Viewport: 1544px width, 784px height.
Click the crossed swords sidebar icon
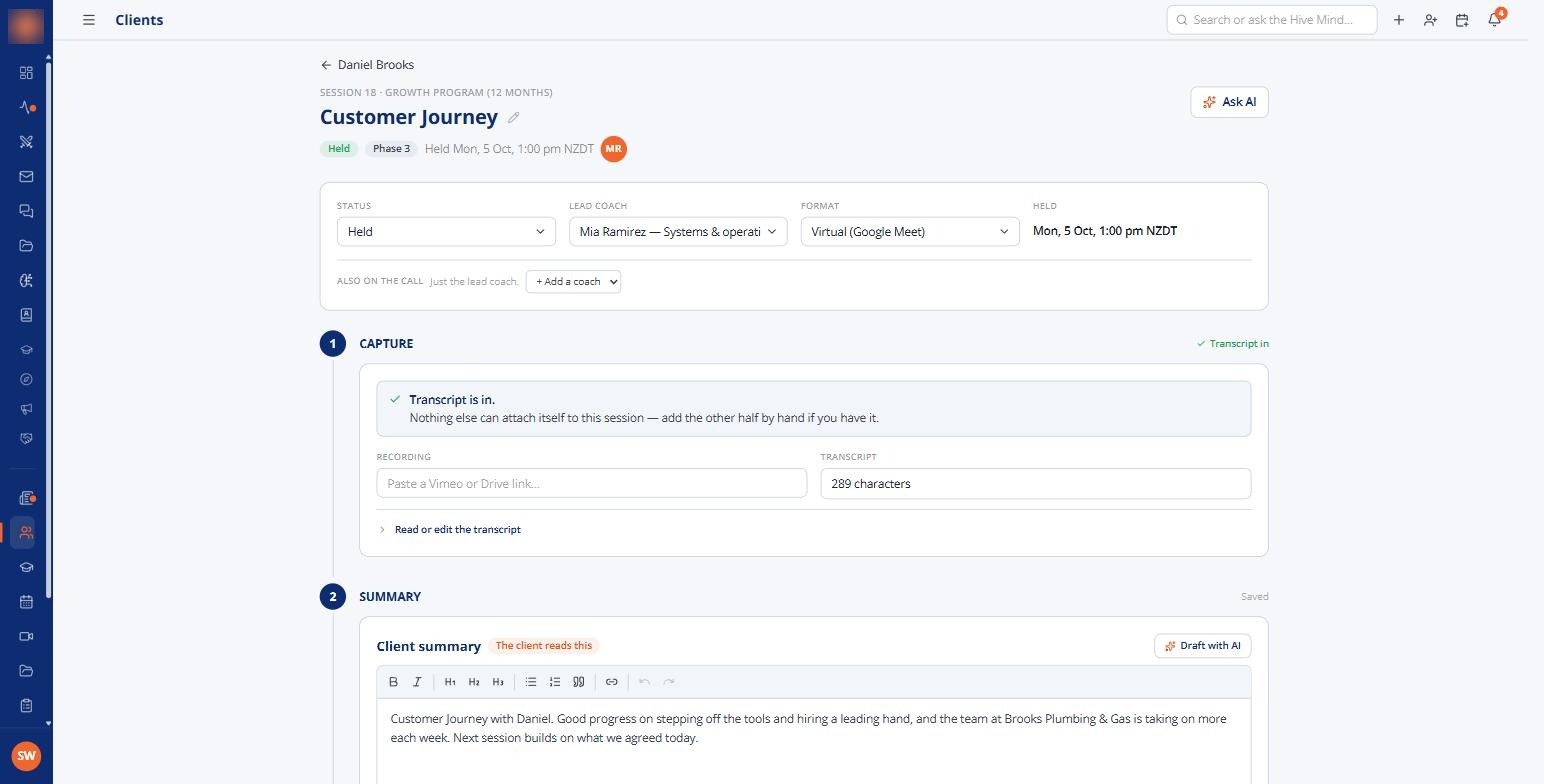coord(26,142)
